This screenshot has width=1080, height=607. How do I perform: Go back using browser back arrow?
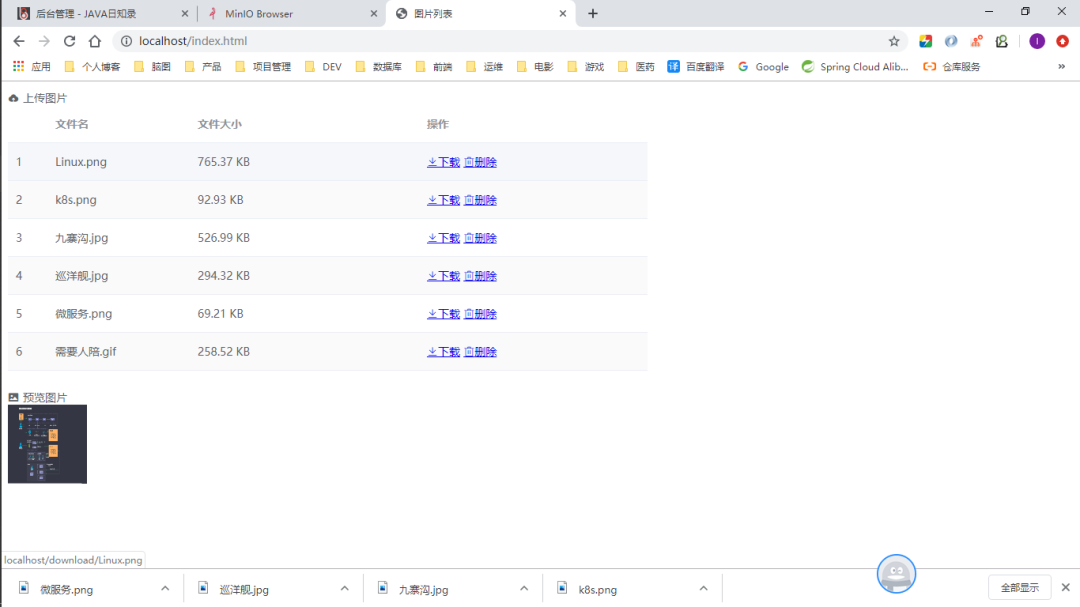19,41
